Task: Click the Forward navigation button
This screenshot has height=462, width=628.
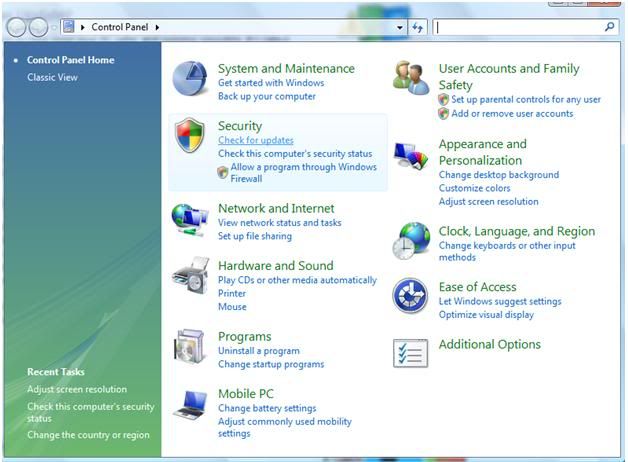Action: tap(39, 27)
